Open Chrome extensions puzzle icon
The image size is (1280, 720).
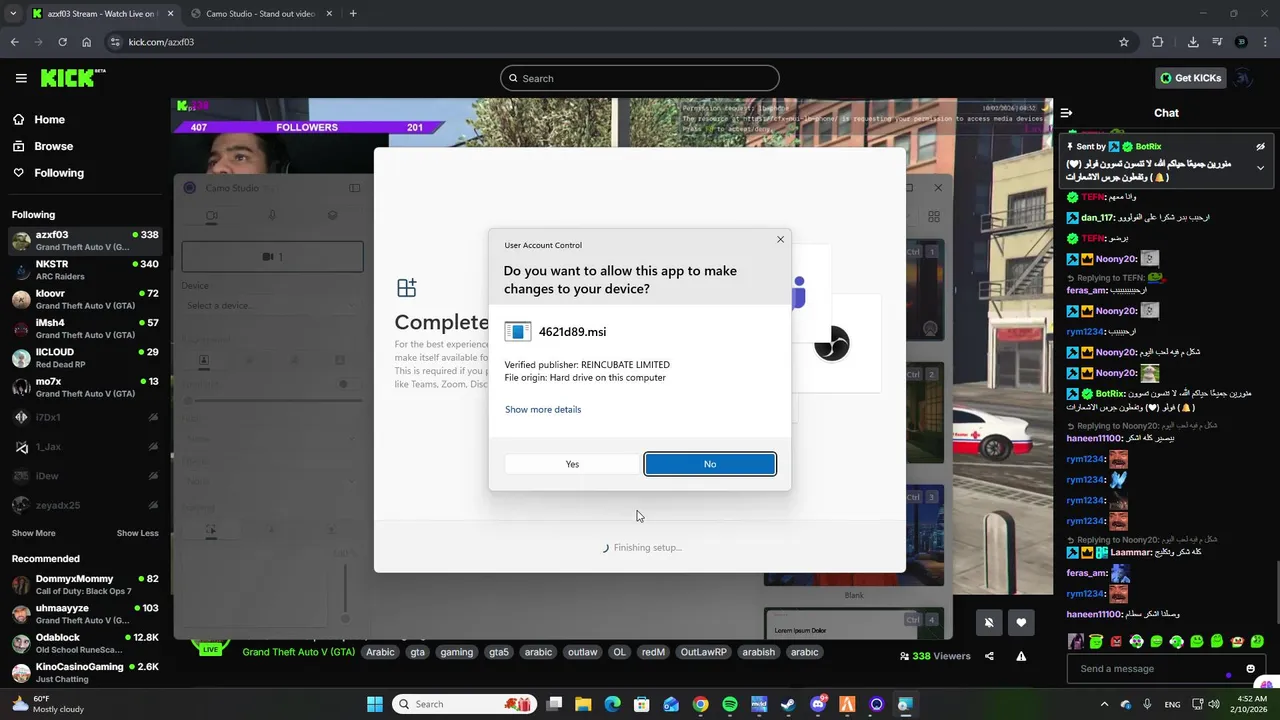coord(1158,42)
